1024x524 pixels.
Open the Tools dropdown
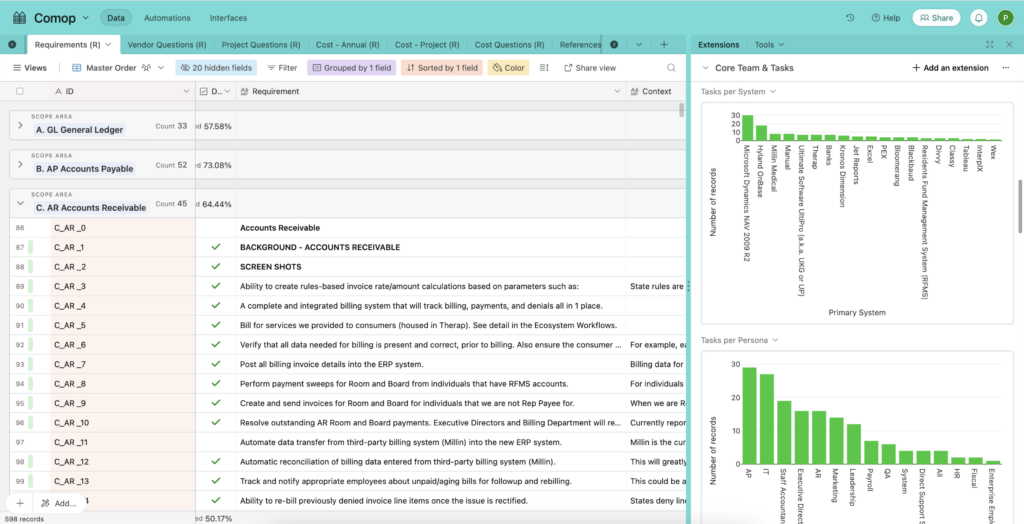[769, 44]
